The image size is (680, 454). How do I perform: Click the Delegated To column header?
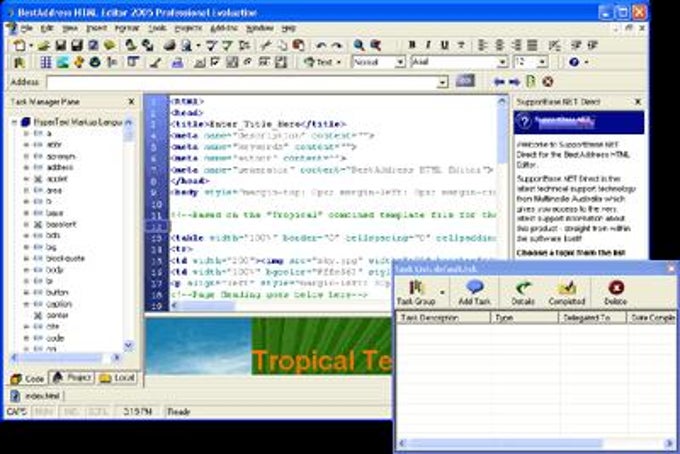point(592,318)
